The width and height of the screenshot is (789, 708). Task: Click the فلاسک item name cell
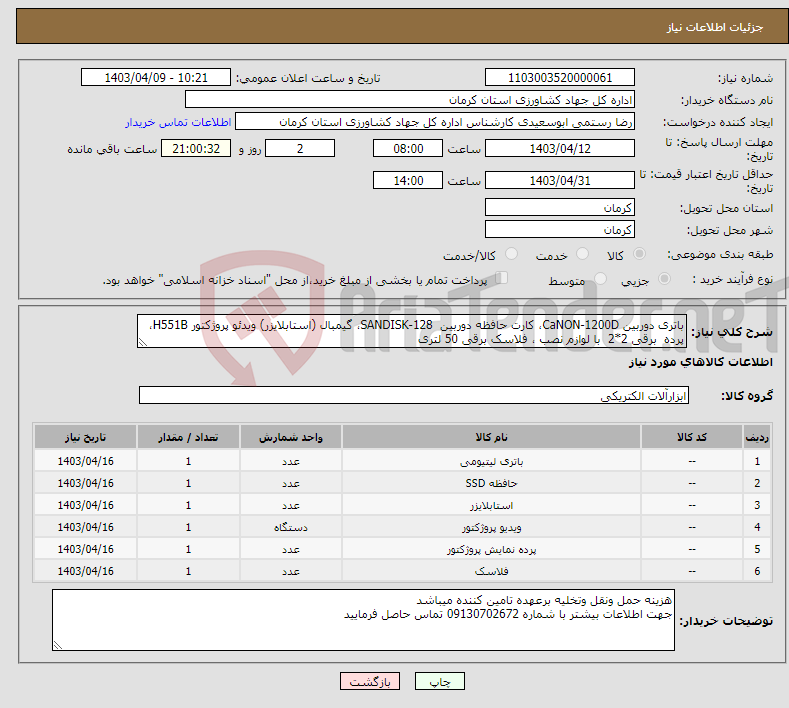pyautogui.click(x=491, y=571)
